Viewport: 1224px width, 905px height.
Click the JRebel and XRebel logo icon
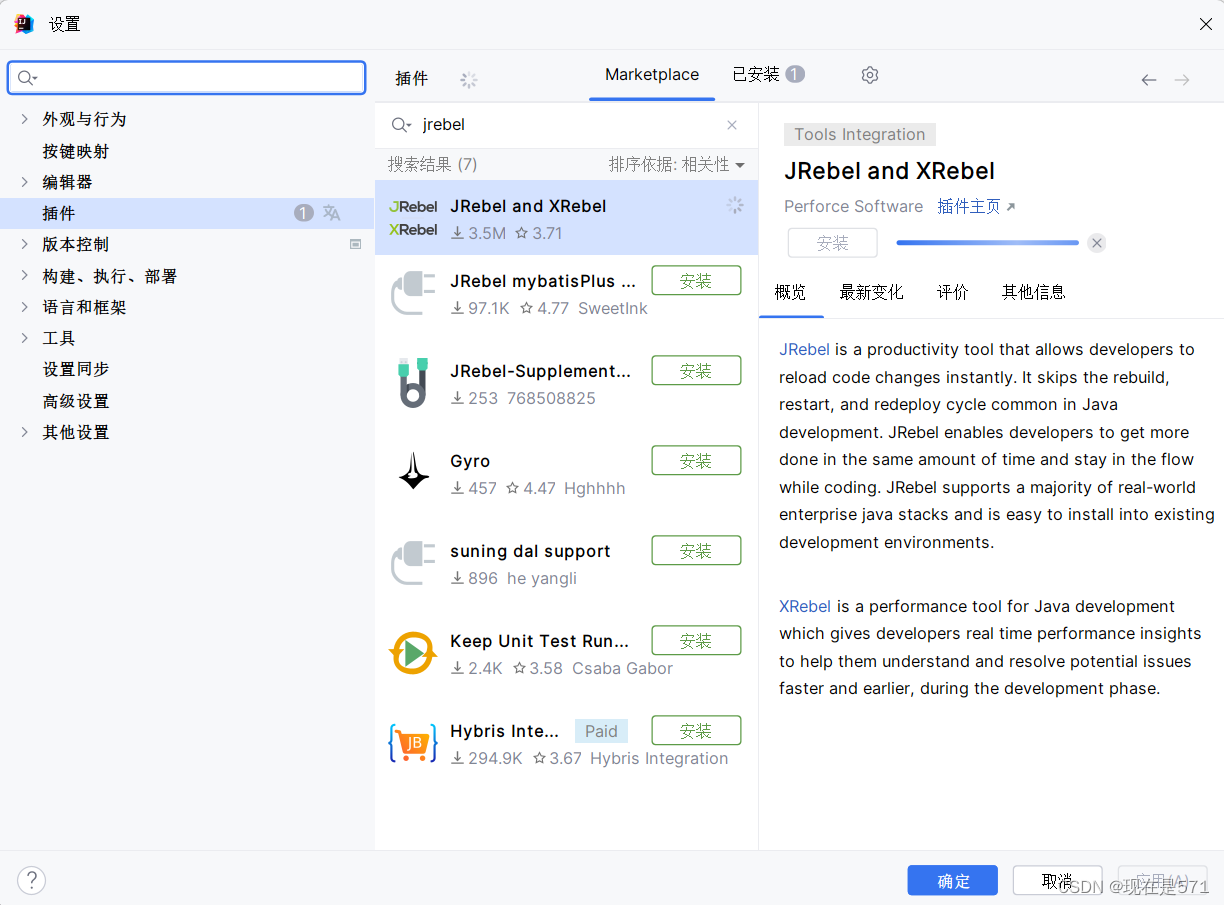[x=413, y=218]
